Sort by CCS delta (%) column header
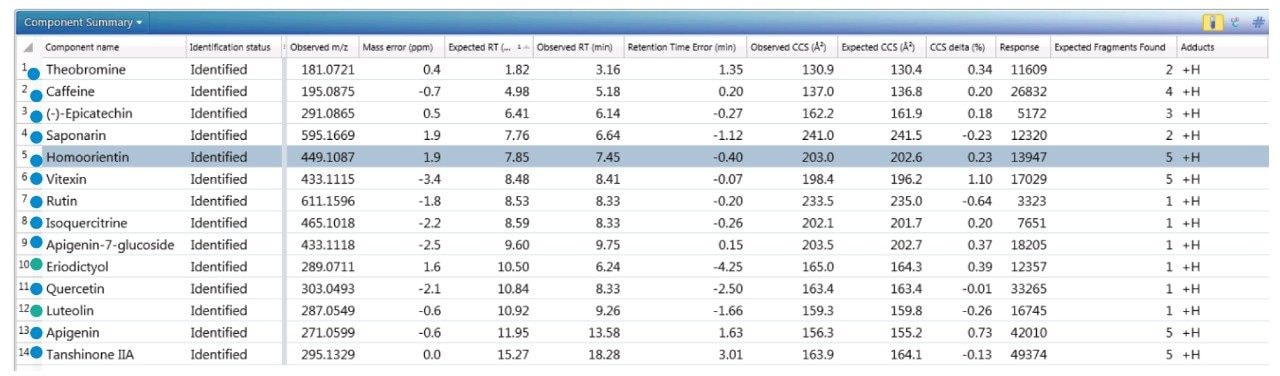 click(958, 48)
